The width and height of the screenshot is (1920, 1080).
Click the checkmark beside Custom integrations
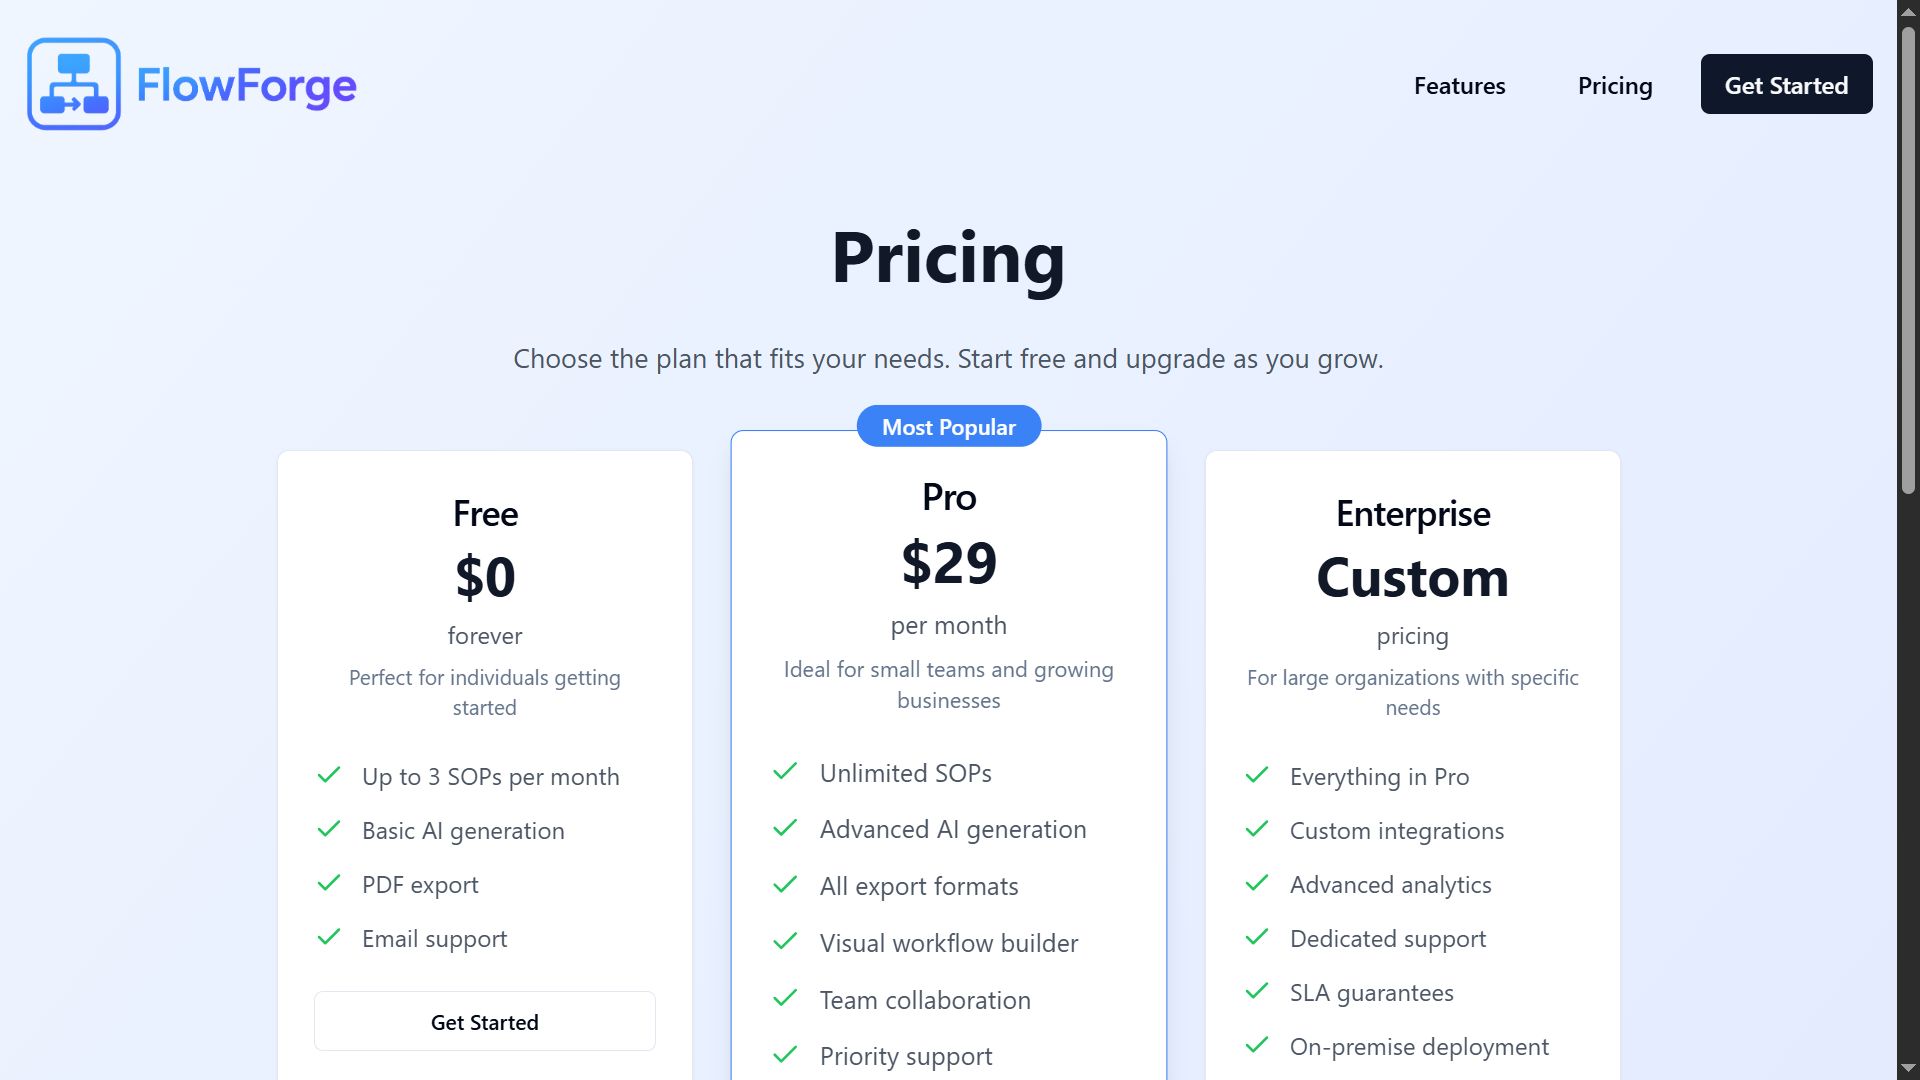pyautogui.click(x=1257, y=830)
